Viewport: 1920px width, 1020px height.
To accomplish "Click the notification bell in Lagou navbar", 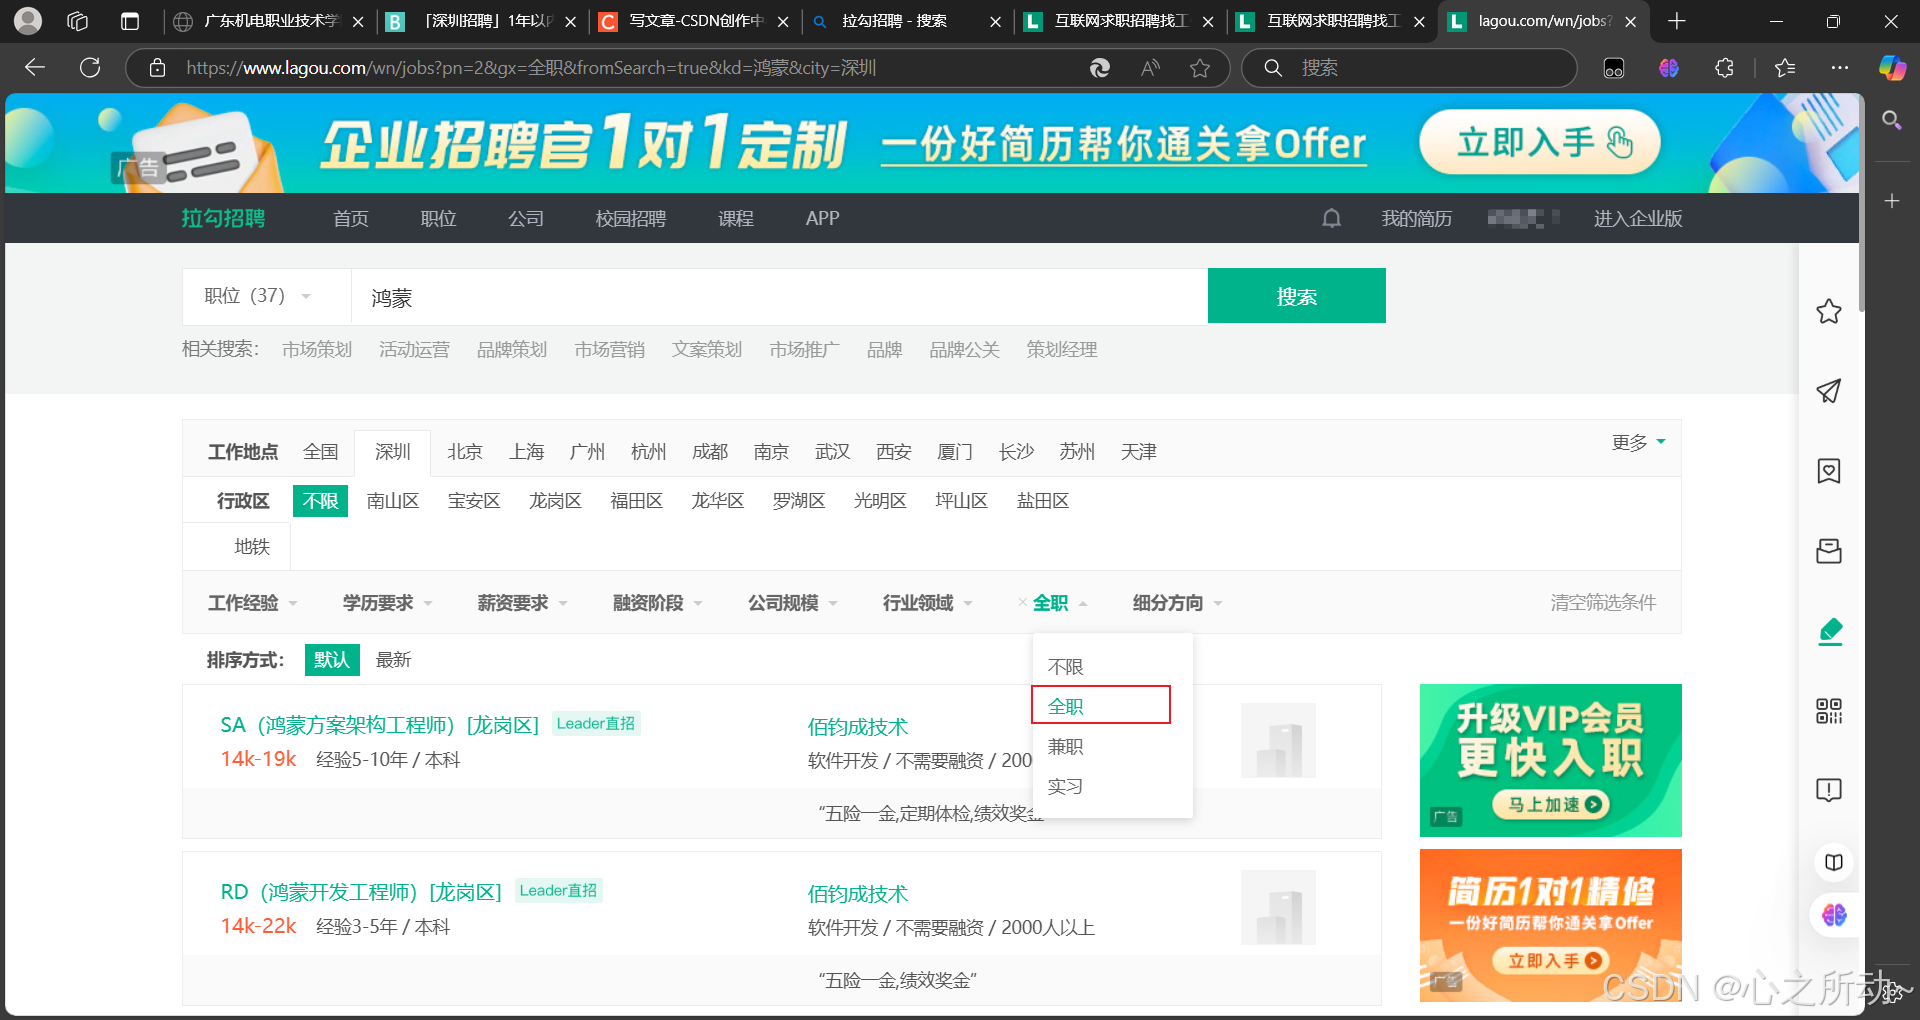I will coord(1331,218).
